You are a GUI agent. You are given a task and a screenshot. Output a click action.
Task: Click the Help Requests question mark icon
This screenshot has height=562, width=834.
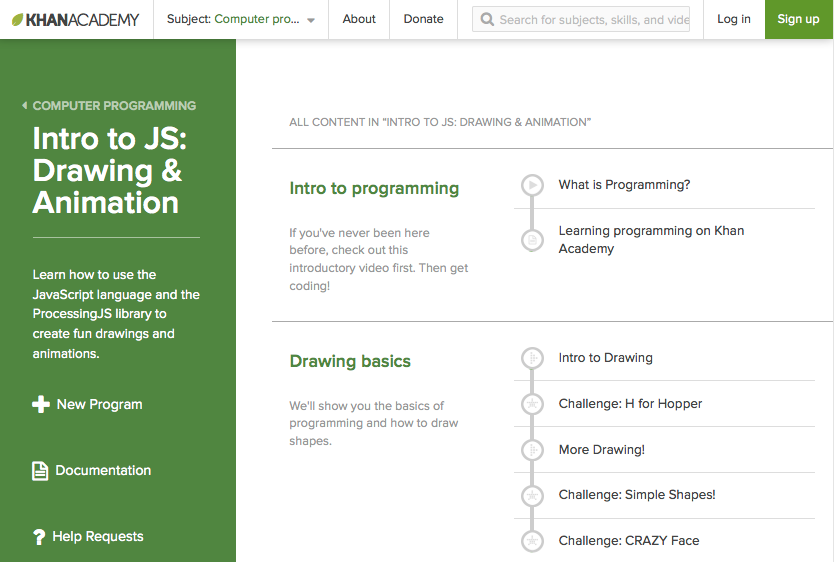tap(39, 537)
